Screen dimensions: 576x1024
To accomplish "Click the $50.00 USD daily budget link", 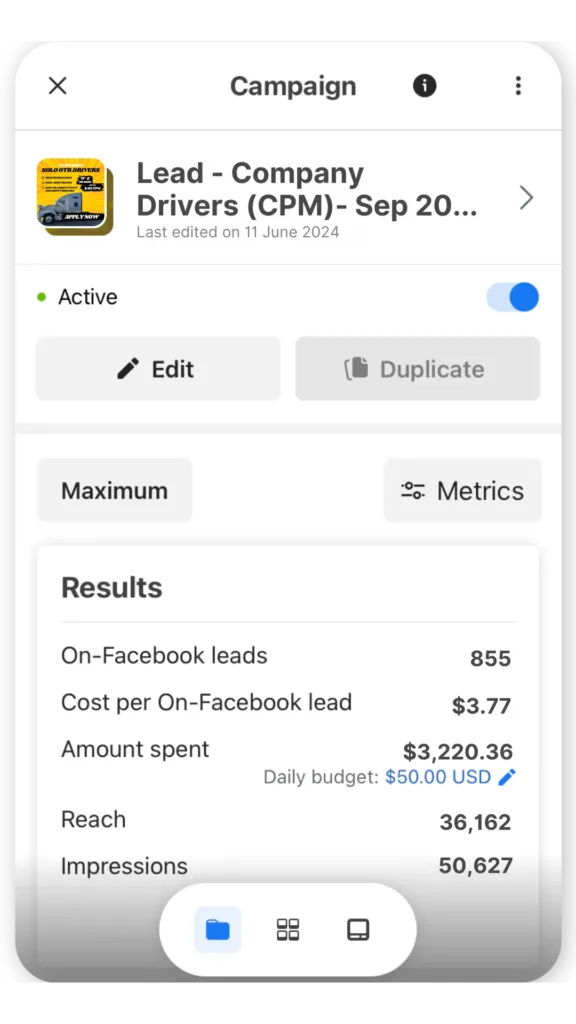I will point(438,777).
